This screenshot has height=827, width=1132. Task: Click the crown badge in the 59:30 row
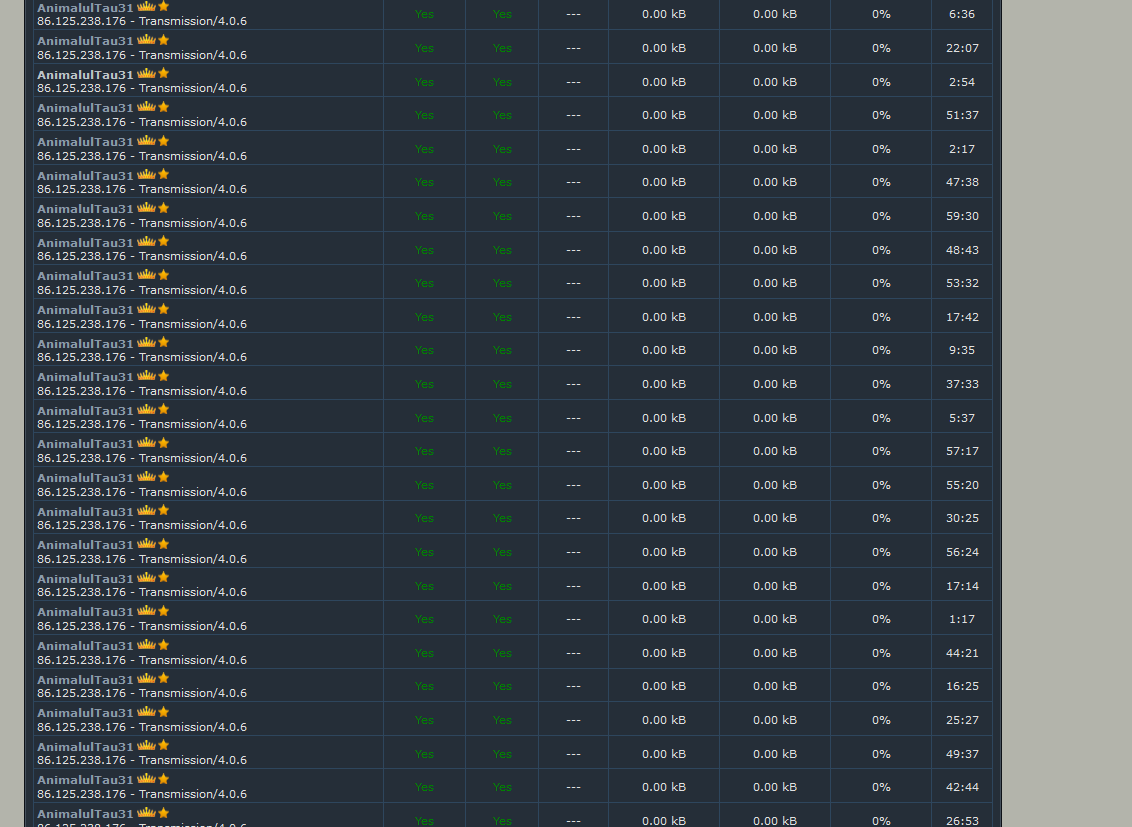[x=146, y=208]
